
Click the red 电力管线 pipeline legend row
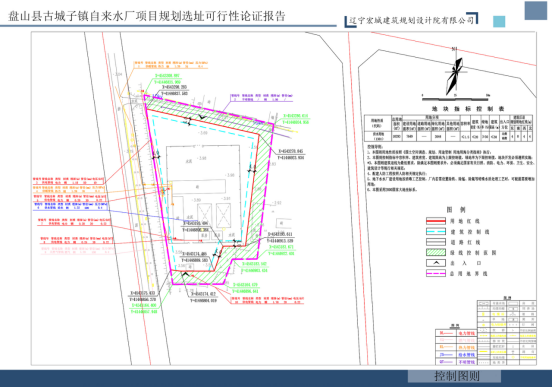coord(456,333)
